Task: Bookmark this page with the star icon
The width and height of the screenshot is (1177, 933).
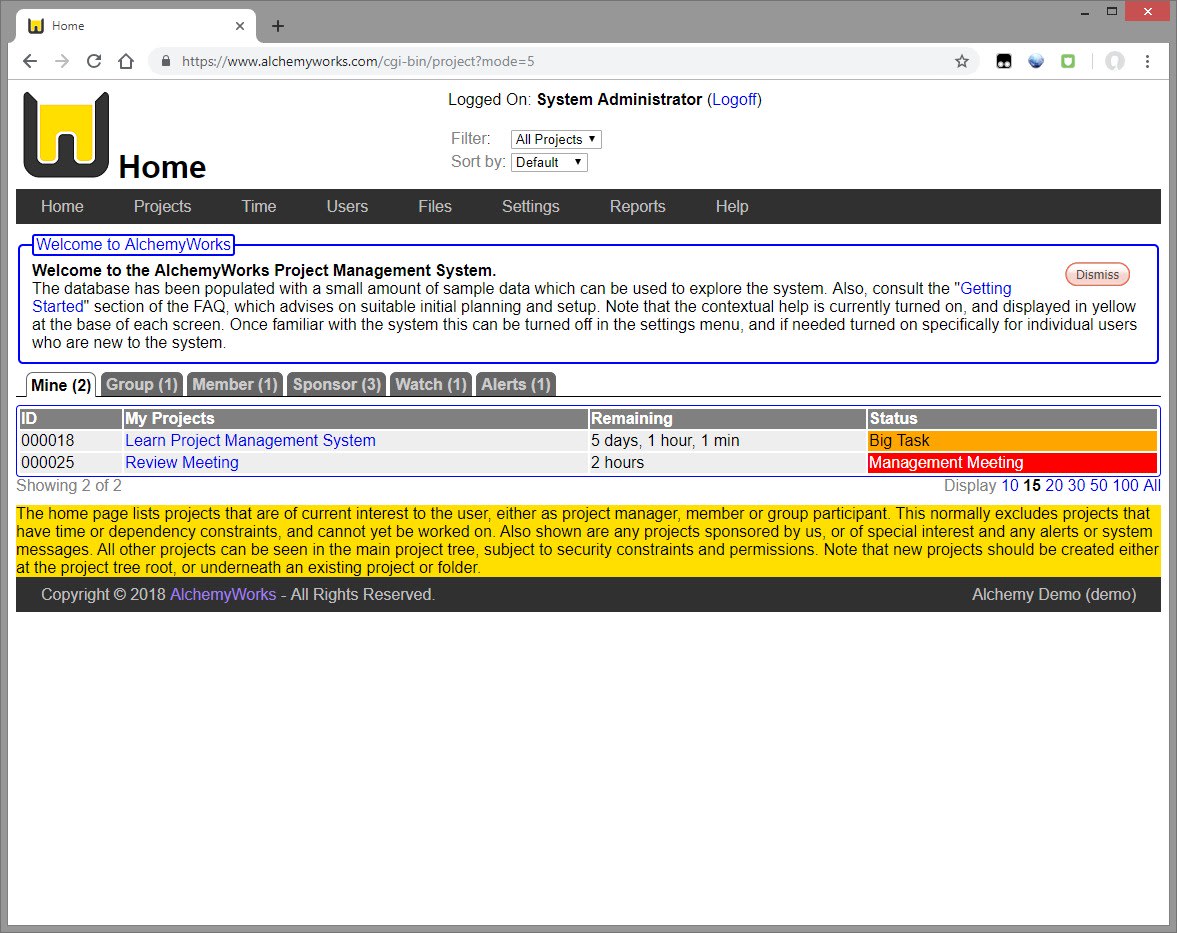Action: [x=962, y=62]
